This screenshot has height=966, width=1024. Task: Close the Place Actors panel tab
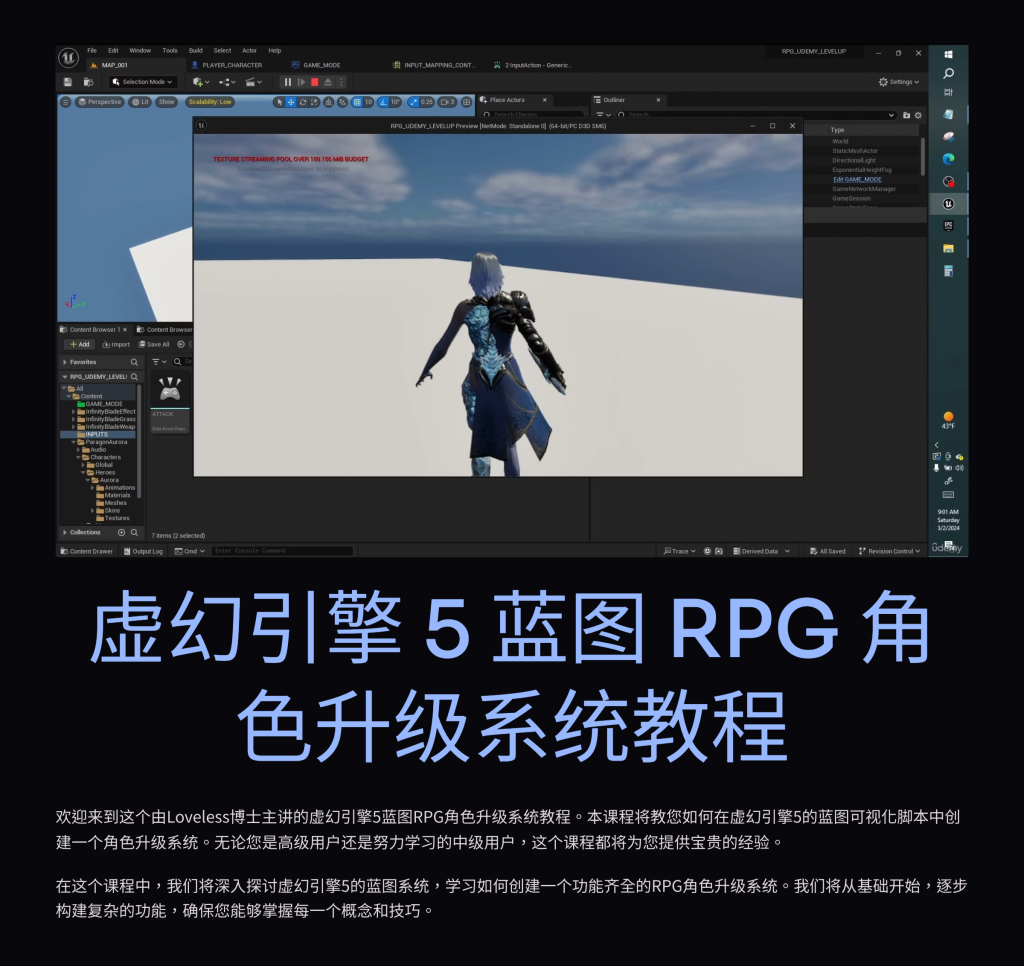[545, 100]
